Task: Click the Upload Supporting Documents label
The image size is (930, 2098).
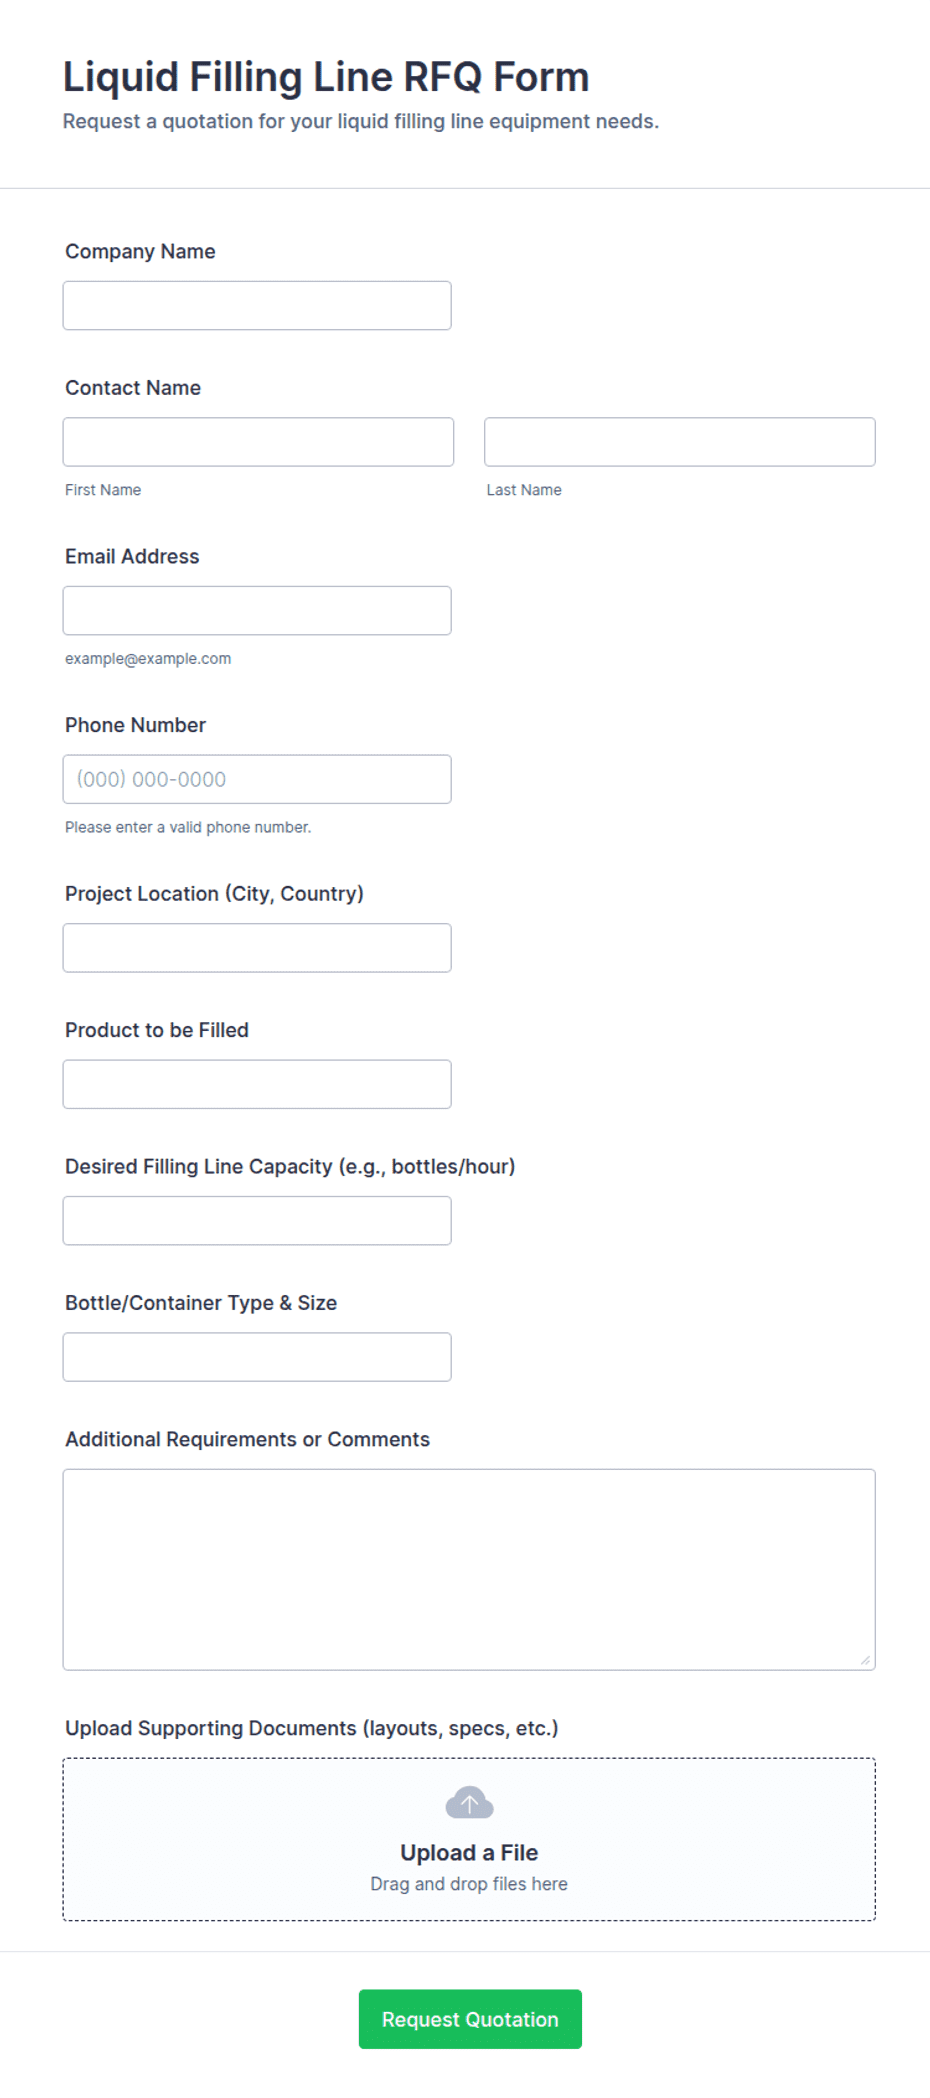Action: [312, 1728]
